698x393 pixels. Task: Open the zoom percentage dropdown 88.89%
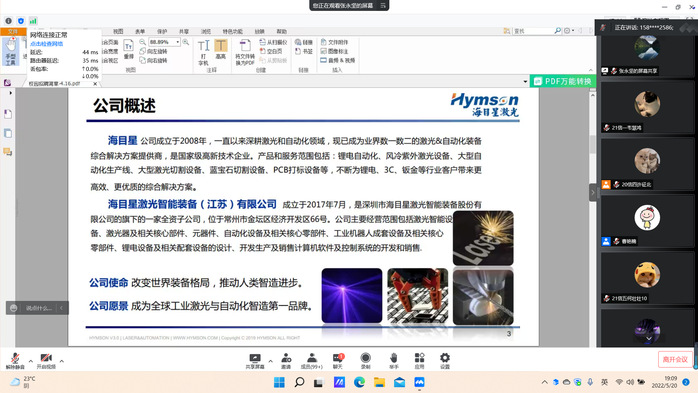(x=178, y=42)
